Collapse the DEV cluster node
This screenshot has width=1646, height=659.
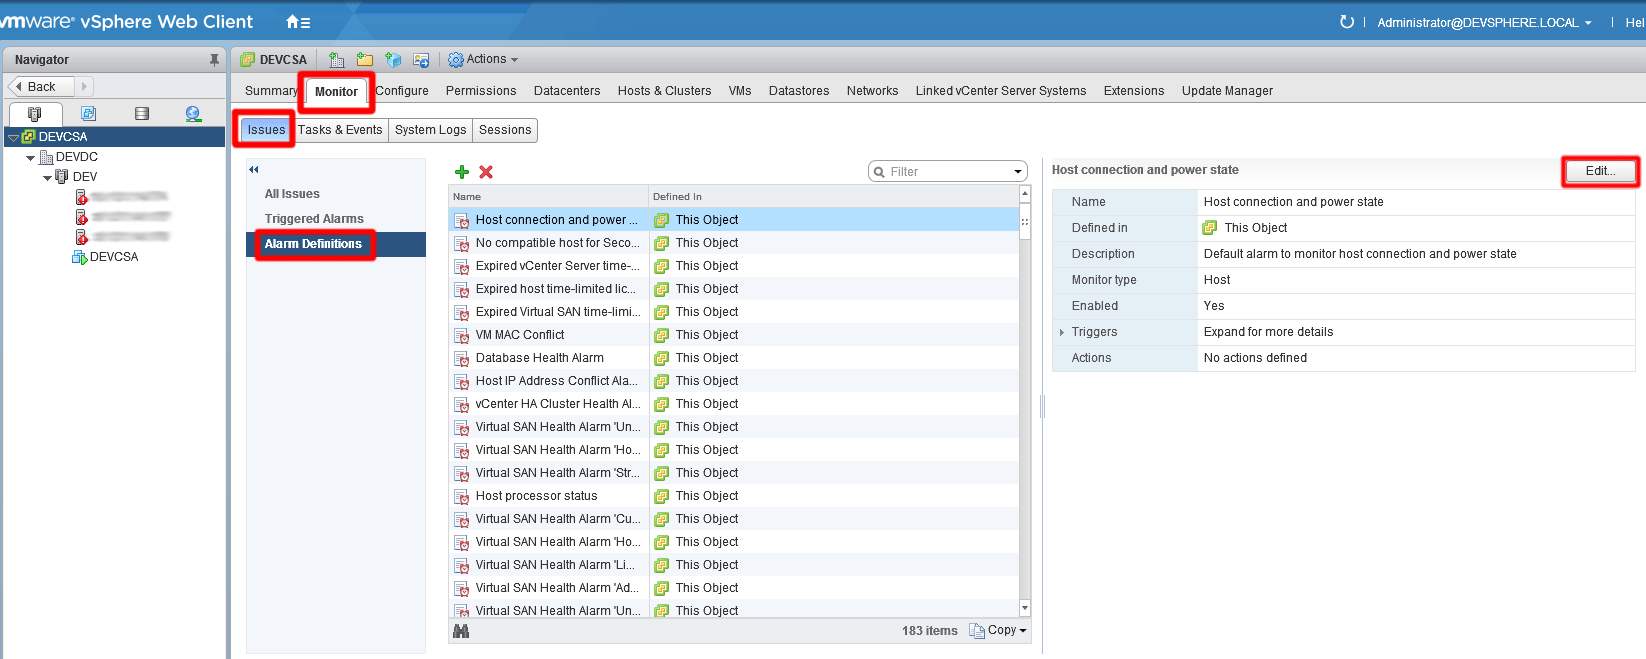(x=47, y=178)
